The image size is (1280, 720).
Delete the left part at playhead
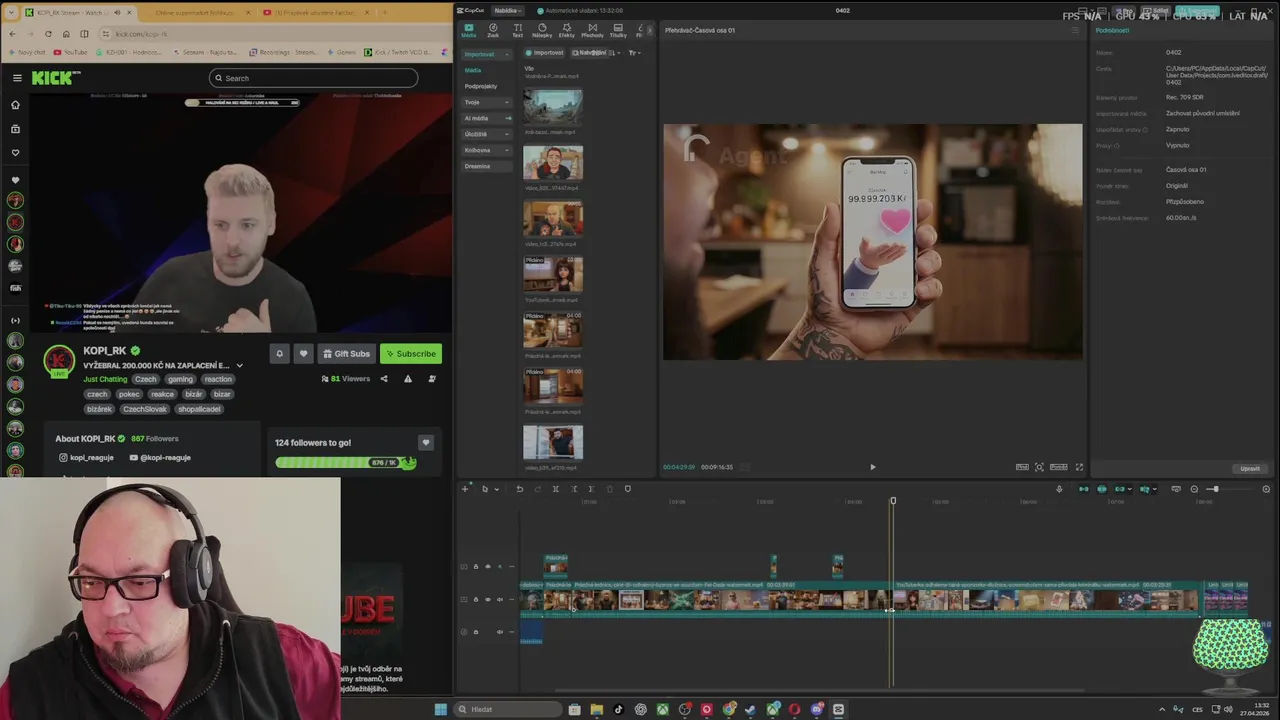(573, 489)
